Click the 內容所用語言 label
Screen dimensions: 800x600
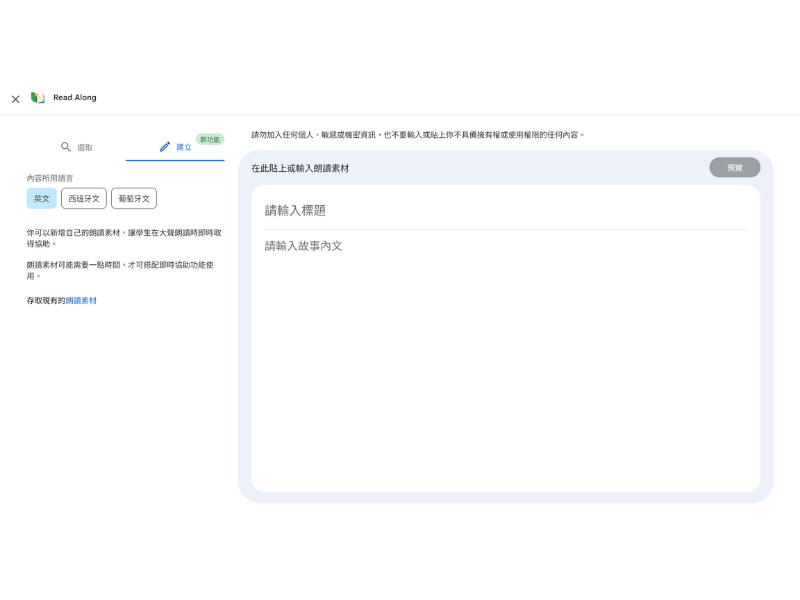pyautogui.click(x=50, y=178)
